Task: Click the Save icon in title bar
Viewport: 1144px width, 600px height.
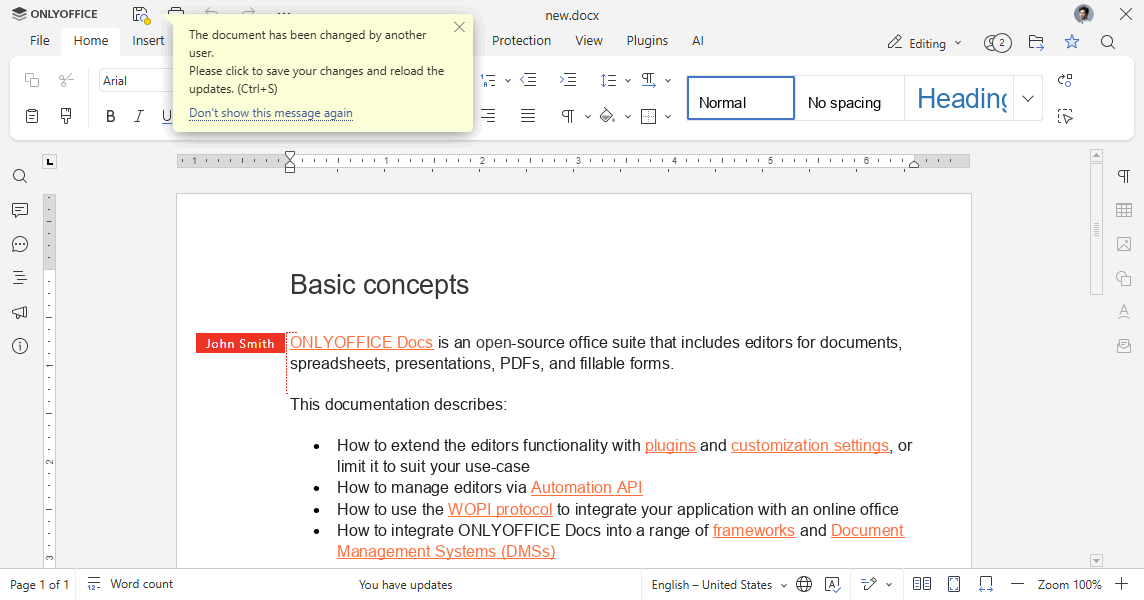Action: coord(140,15)
